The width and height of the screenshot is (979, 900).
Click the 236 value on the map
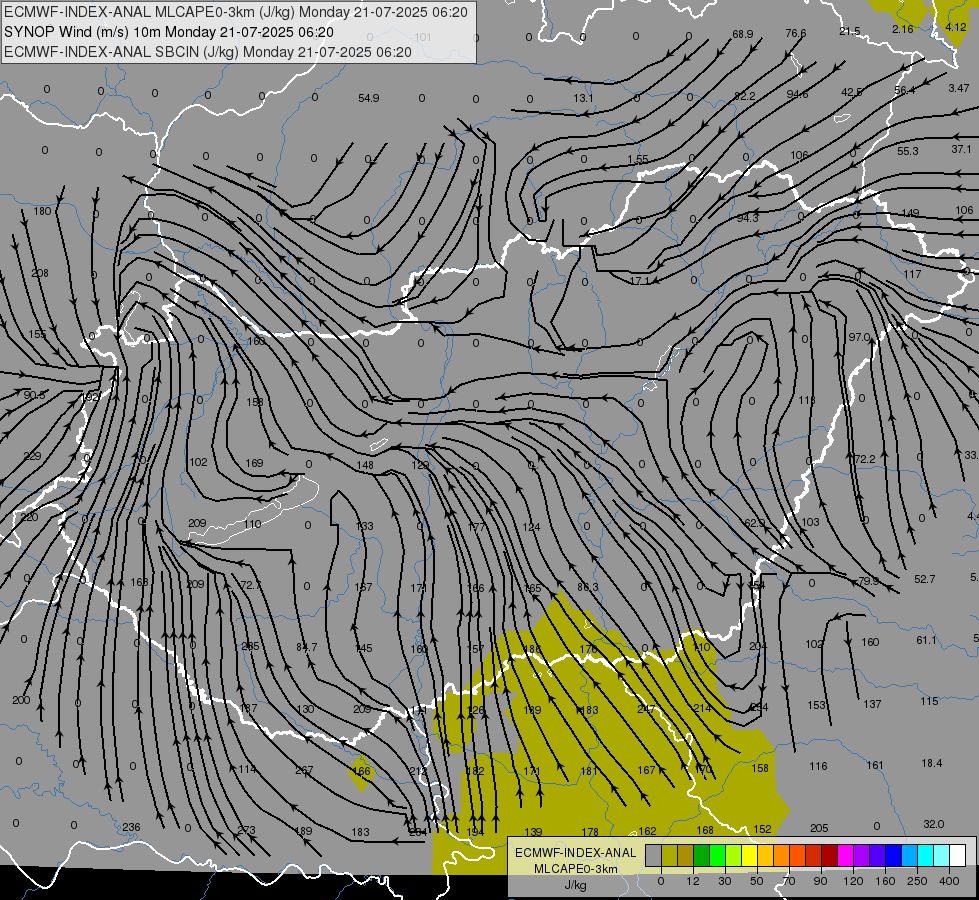pyautogui.click(x=131, y=827)
